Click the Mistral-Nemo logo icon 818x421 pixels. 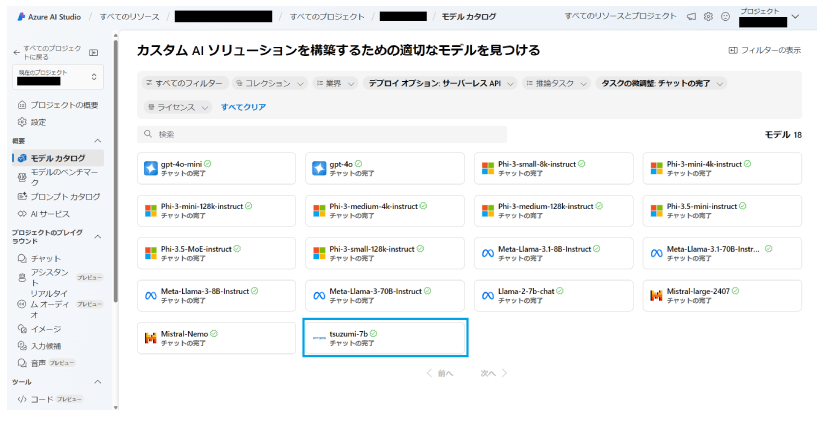[x=151, y=338]
